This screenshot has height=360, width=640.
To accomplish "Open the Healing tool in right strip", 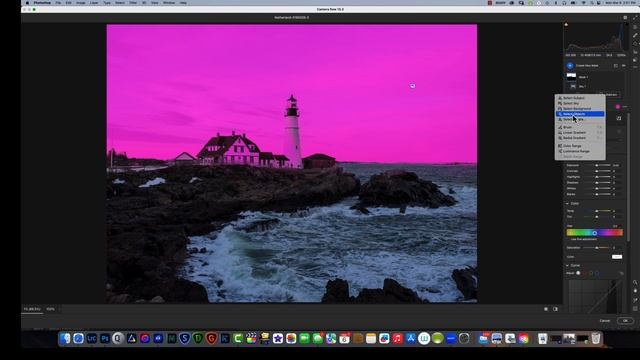I will tap(635, 35).
